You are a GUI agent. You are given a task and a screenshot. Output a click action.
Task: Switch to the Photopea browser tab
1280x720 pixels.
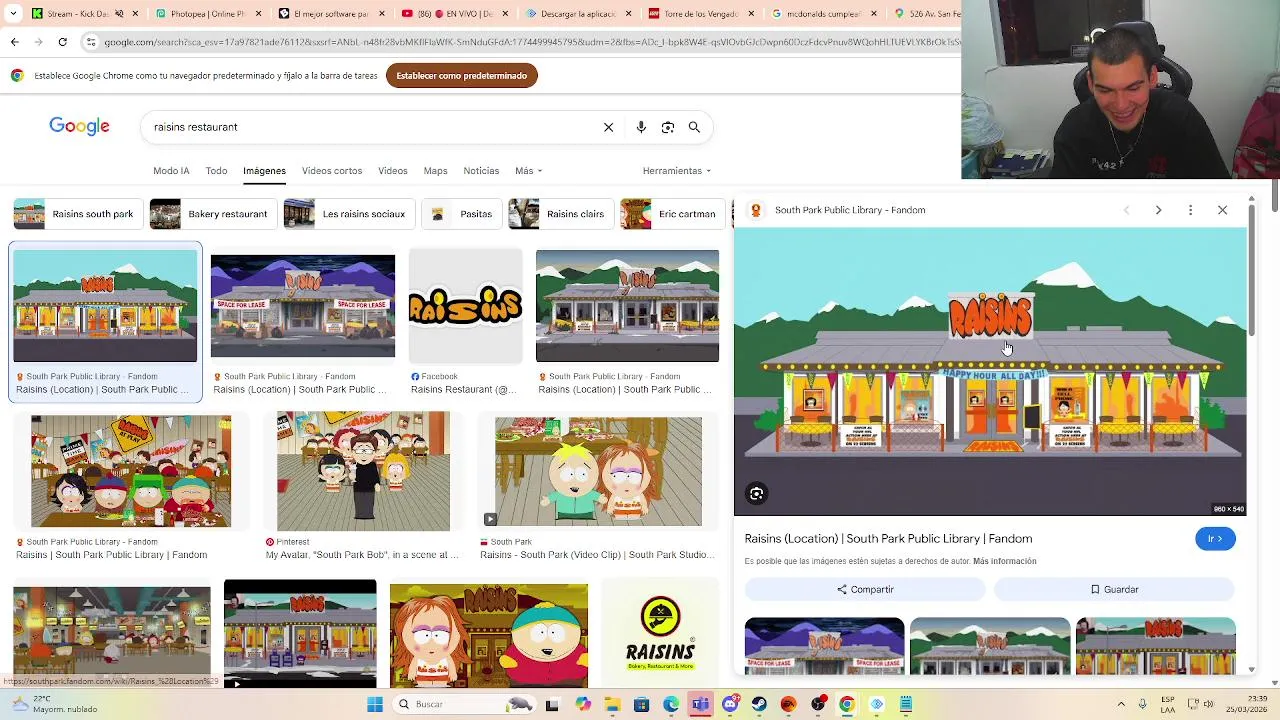(x=207, y=14)
